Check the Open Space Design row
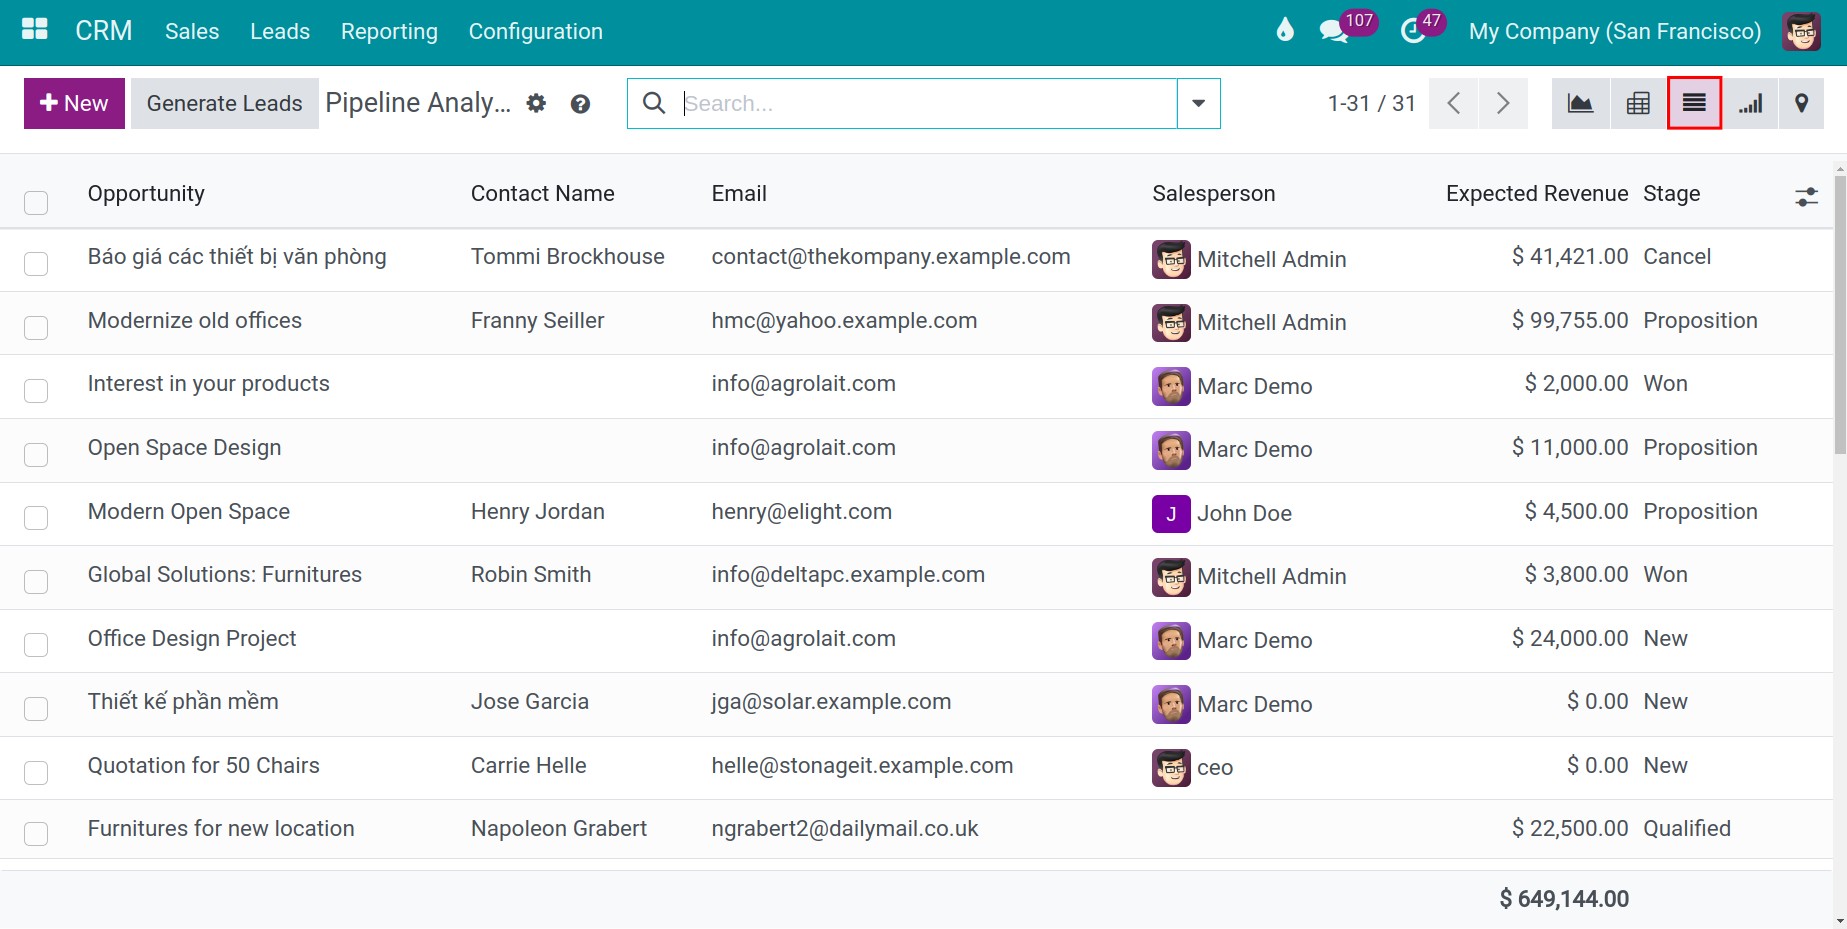This screenshot has width=1847, height=929. (36, 454)
